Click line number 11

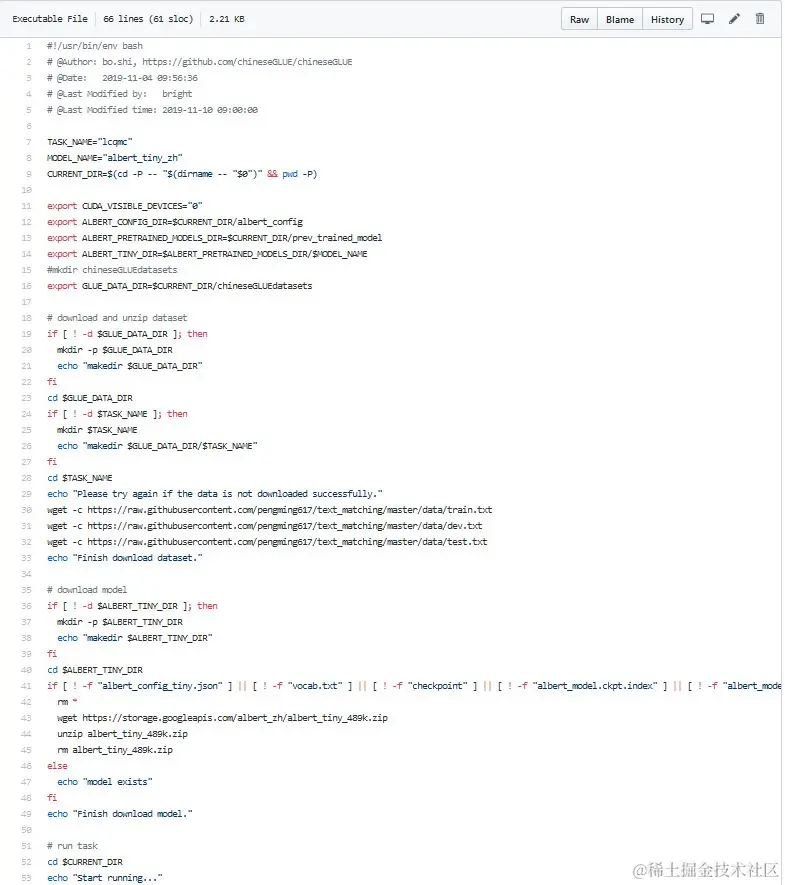click(x=27, y=206)
